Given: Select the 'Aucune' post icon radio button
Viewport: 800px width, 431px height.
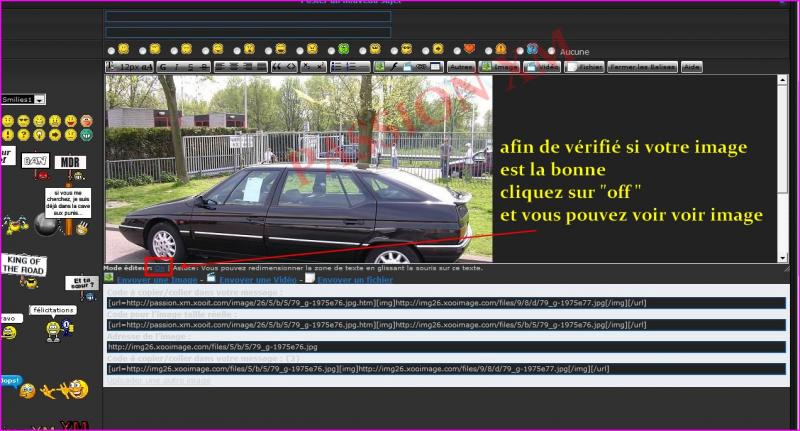Looking at the screenshot, I should (x=551, y=51).
